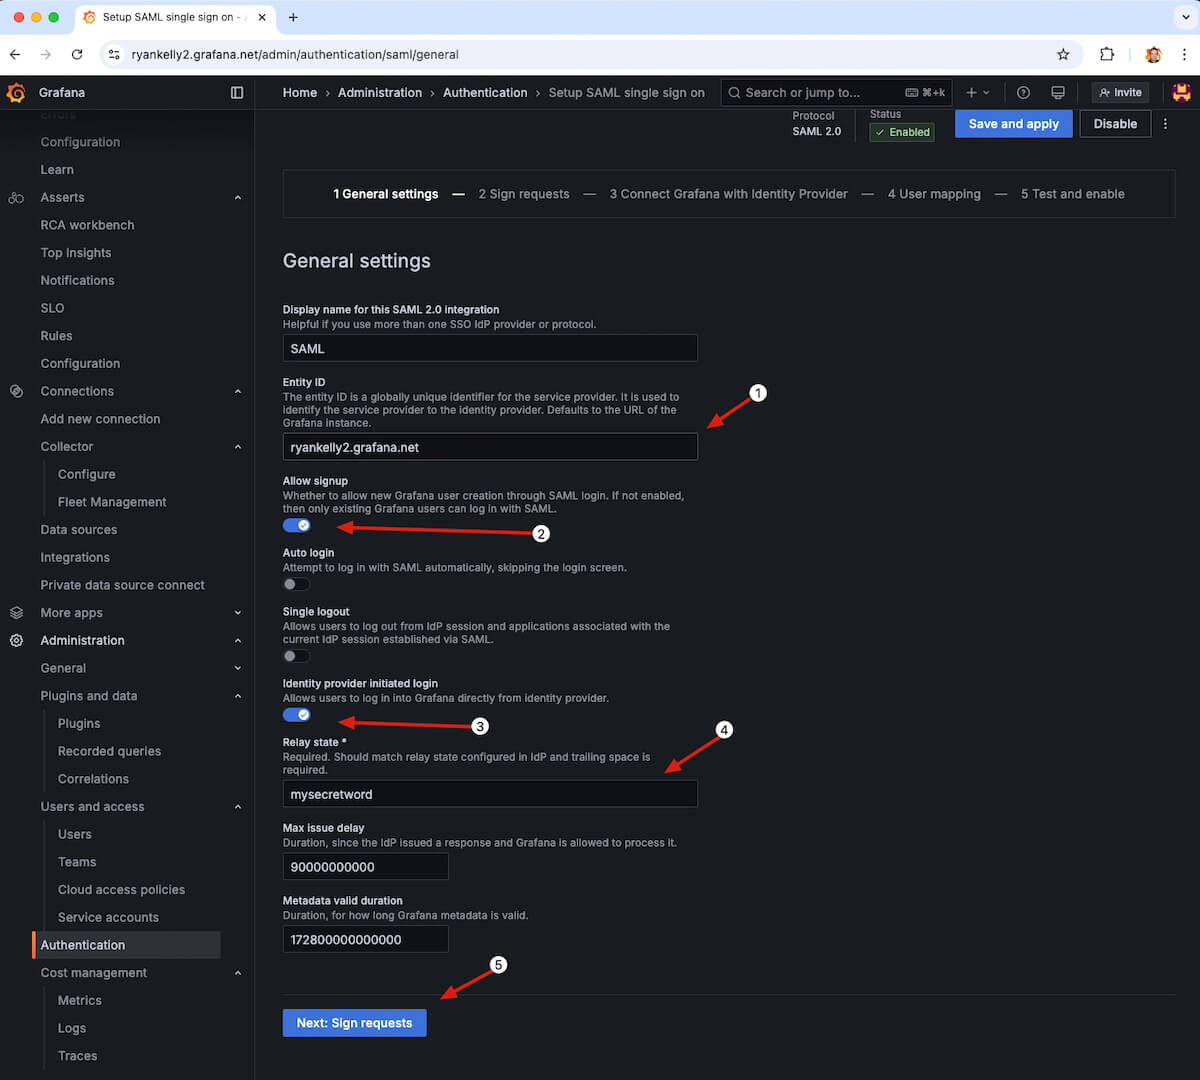
Task: Click the browser address bar URL
Action: pos(295,54)
